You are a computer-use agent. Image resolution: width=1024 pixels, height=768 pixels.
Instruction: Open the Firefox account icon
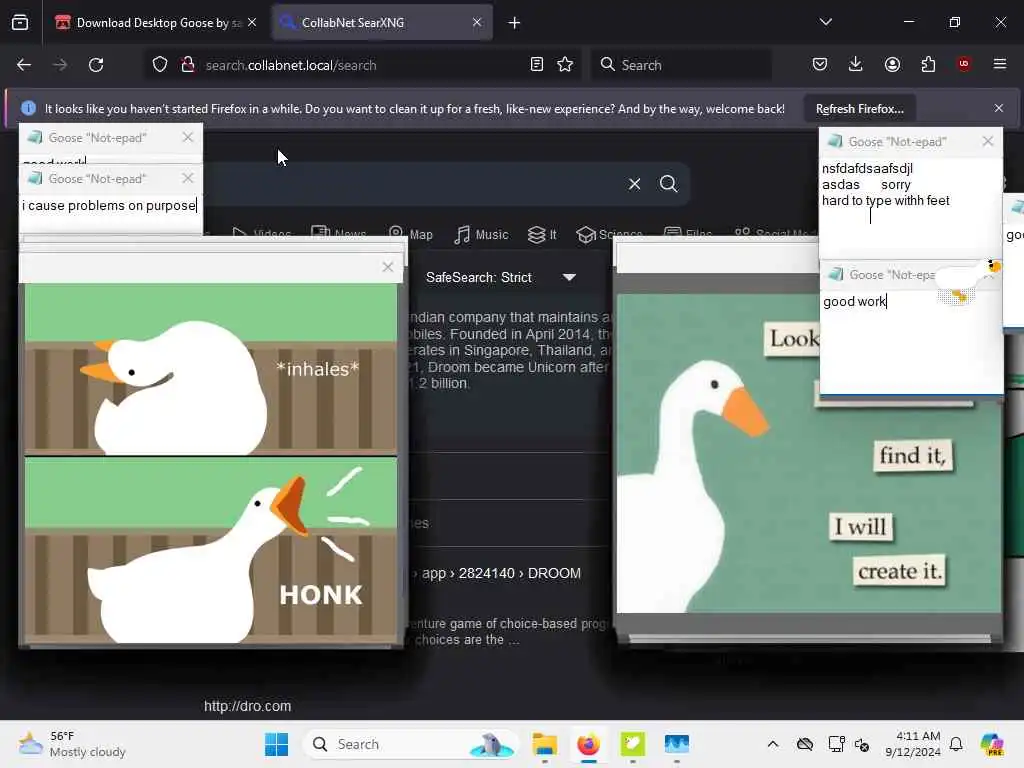pos(892,64)
